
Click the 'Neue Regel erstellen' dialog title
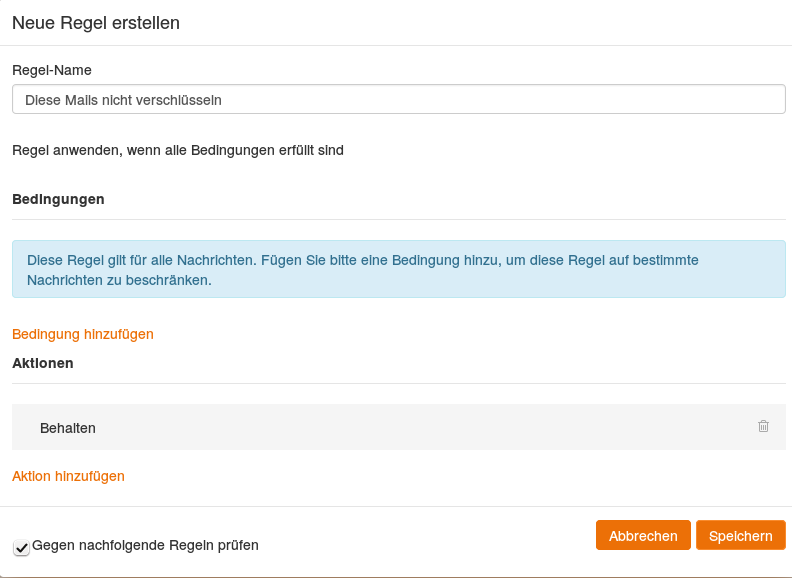(x=96, y=23)
